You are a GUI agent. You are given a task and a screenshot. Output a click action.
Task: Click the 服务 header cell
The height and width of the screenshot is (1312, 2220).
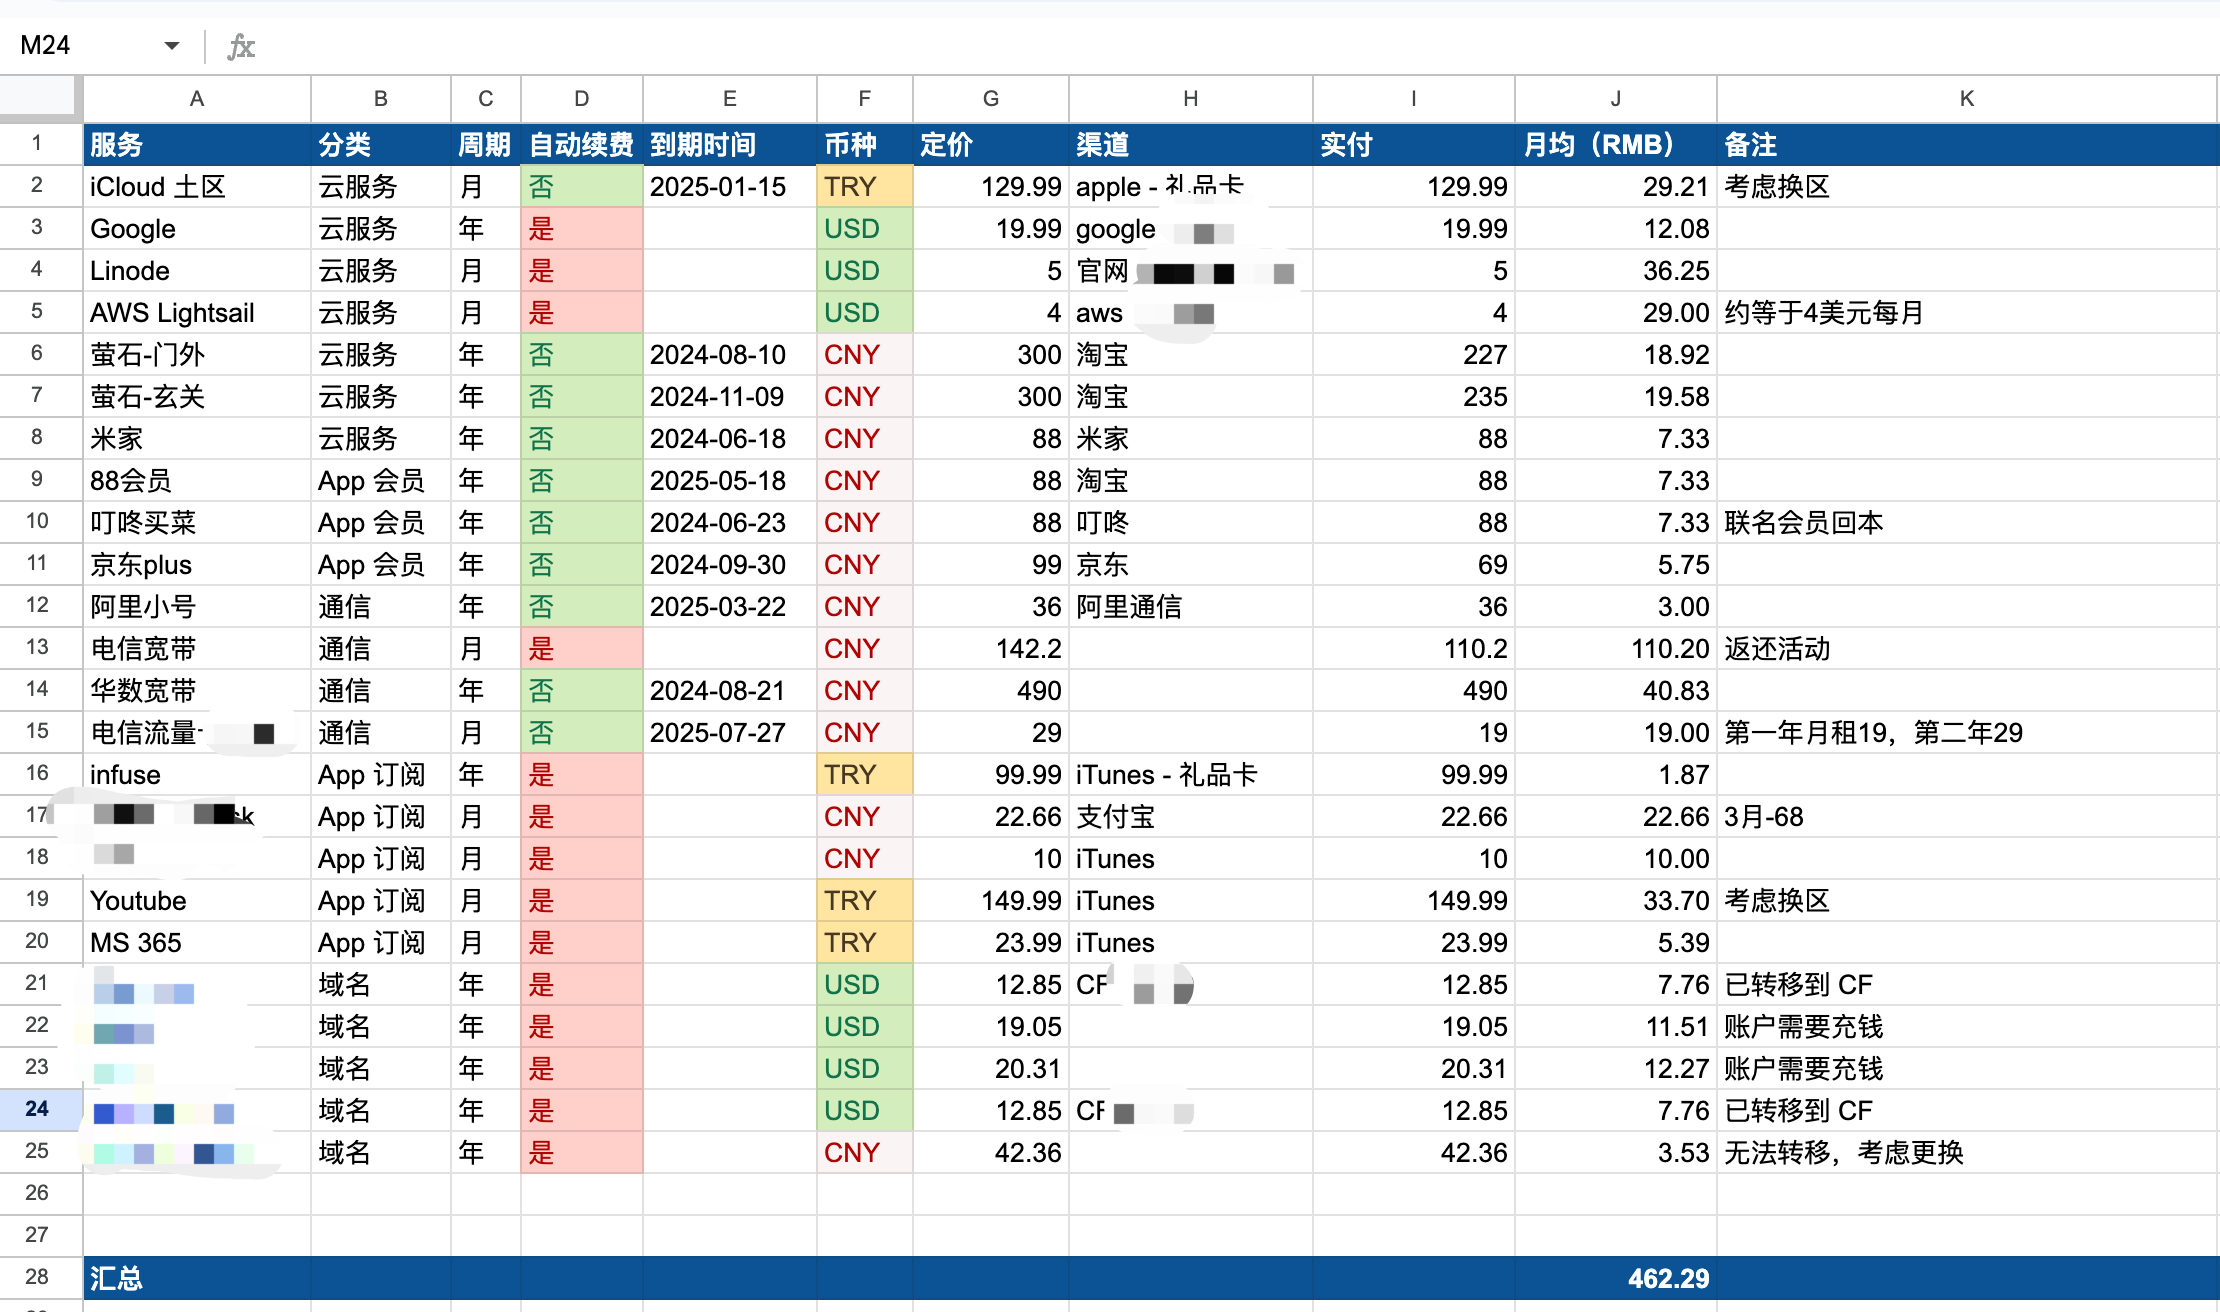click(197, 145)
